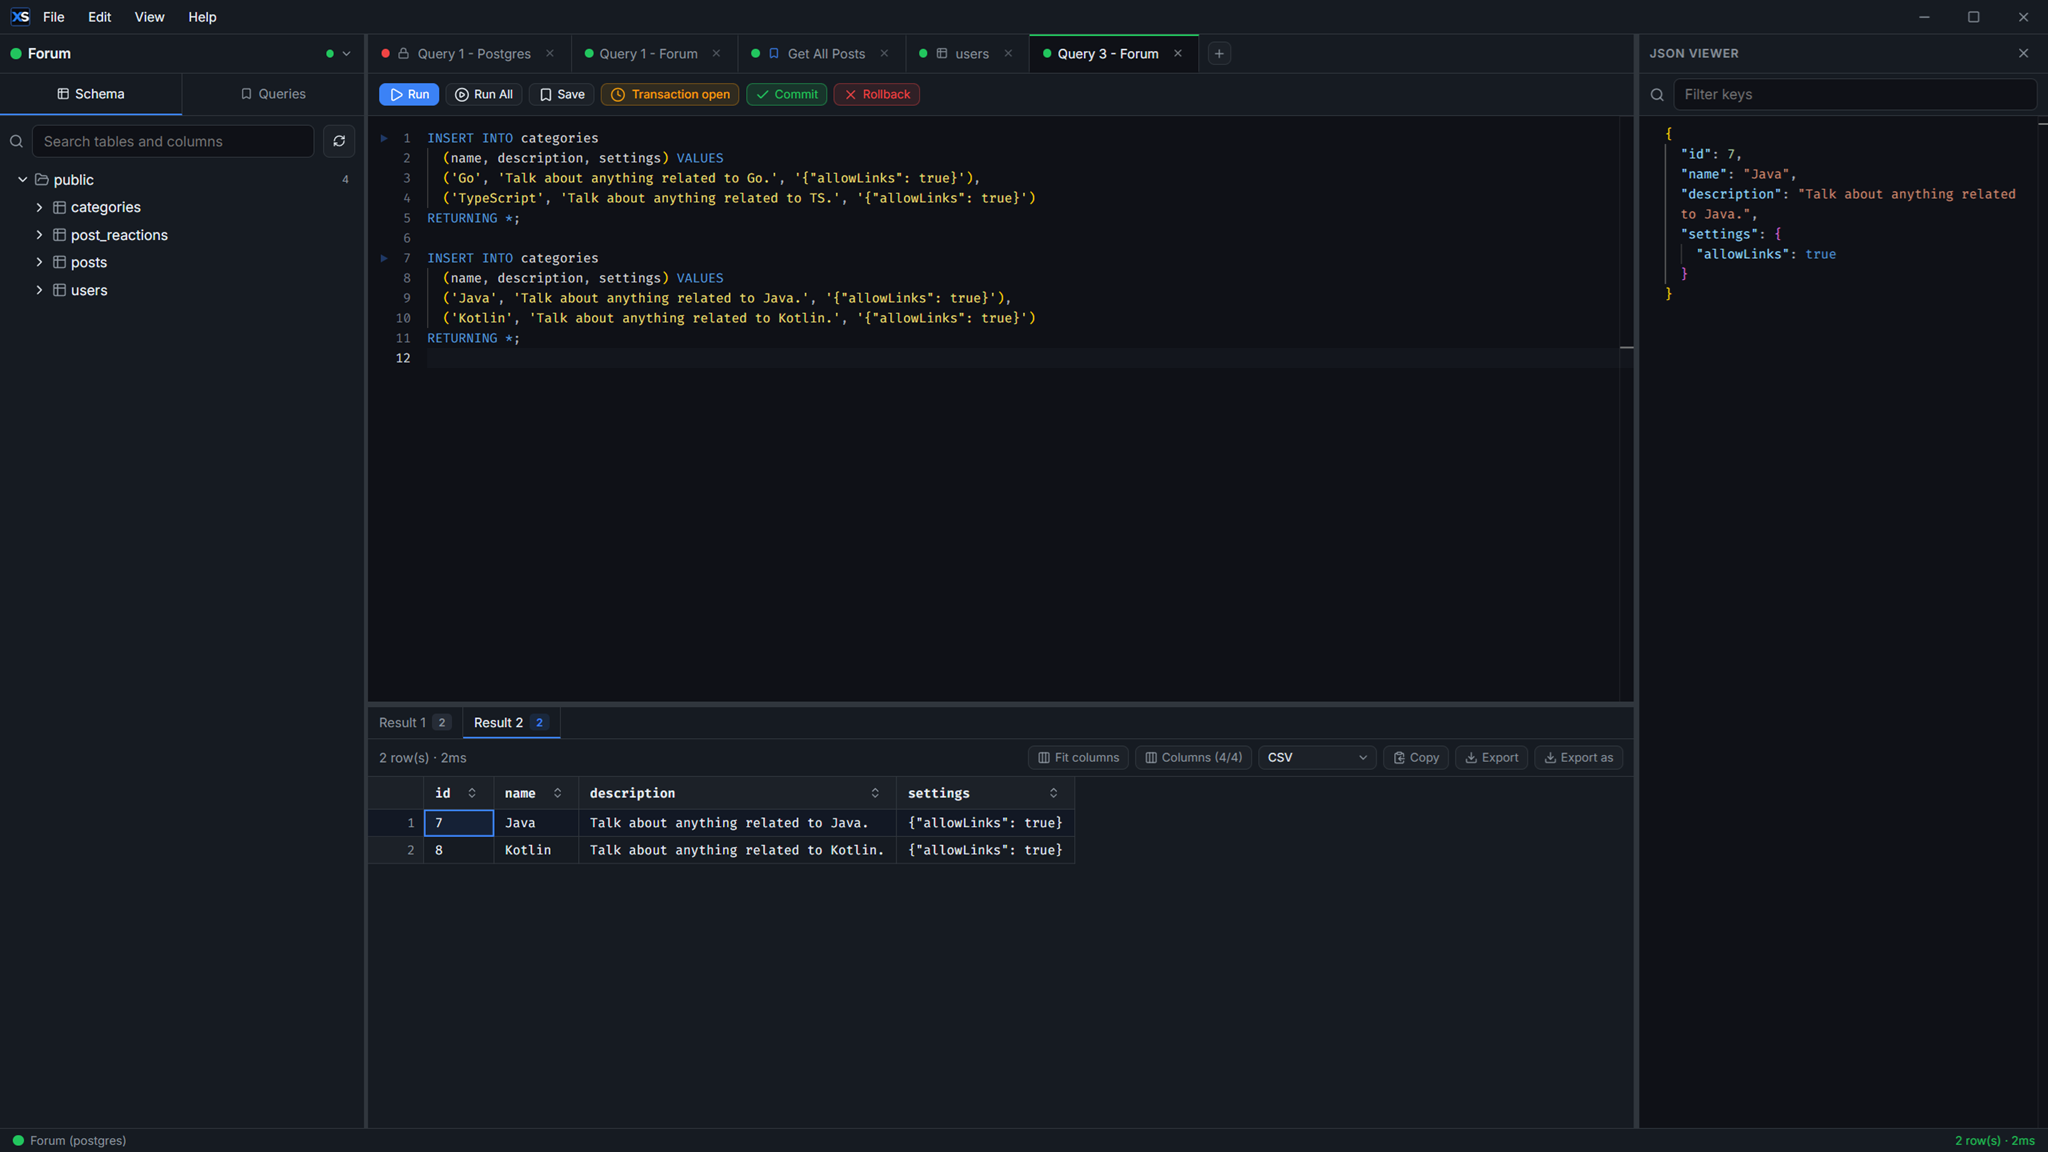Sort by the id column

472,793
